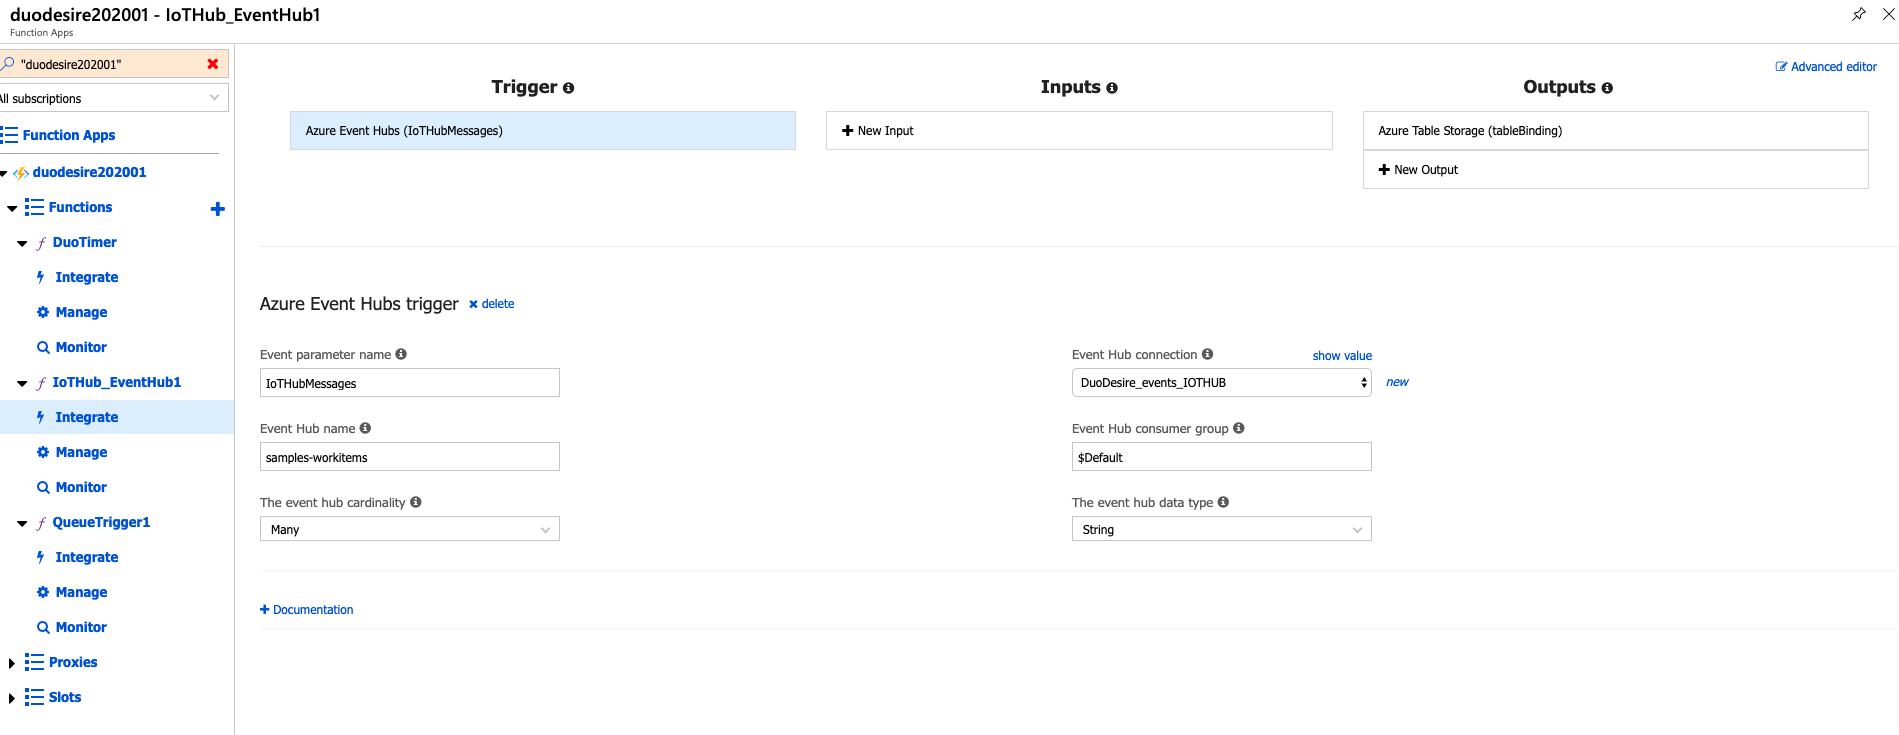This screenshot has width=1899, height=735.
Task: Delete the Azure Event Hubs trigger
Action: pos(492,304)
